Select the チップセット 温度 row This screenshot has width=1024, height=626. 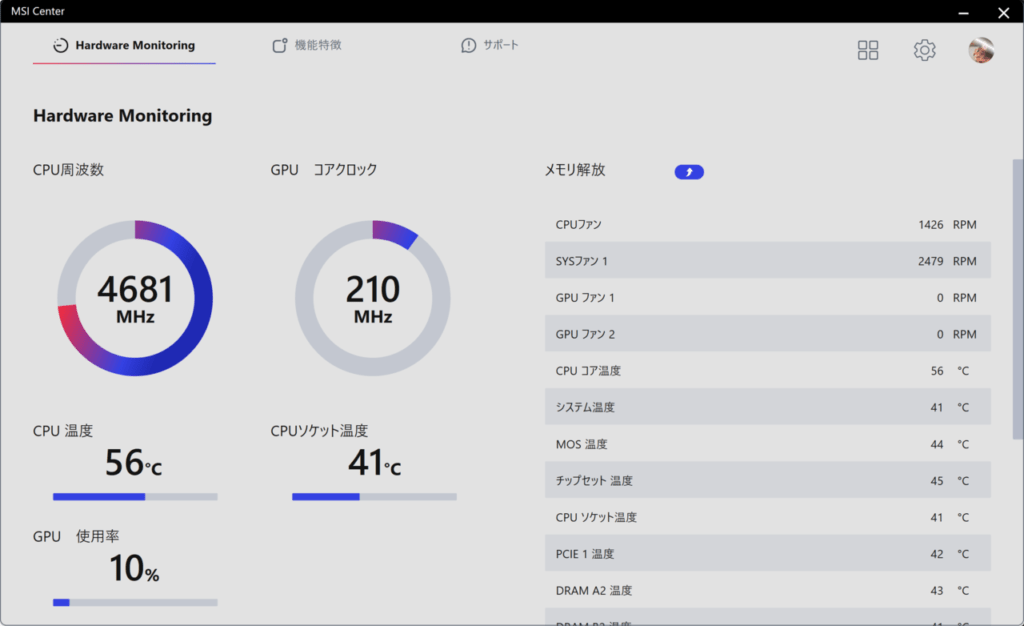coord(767,481)
